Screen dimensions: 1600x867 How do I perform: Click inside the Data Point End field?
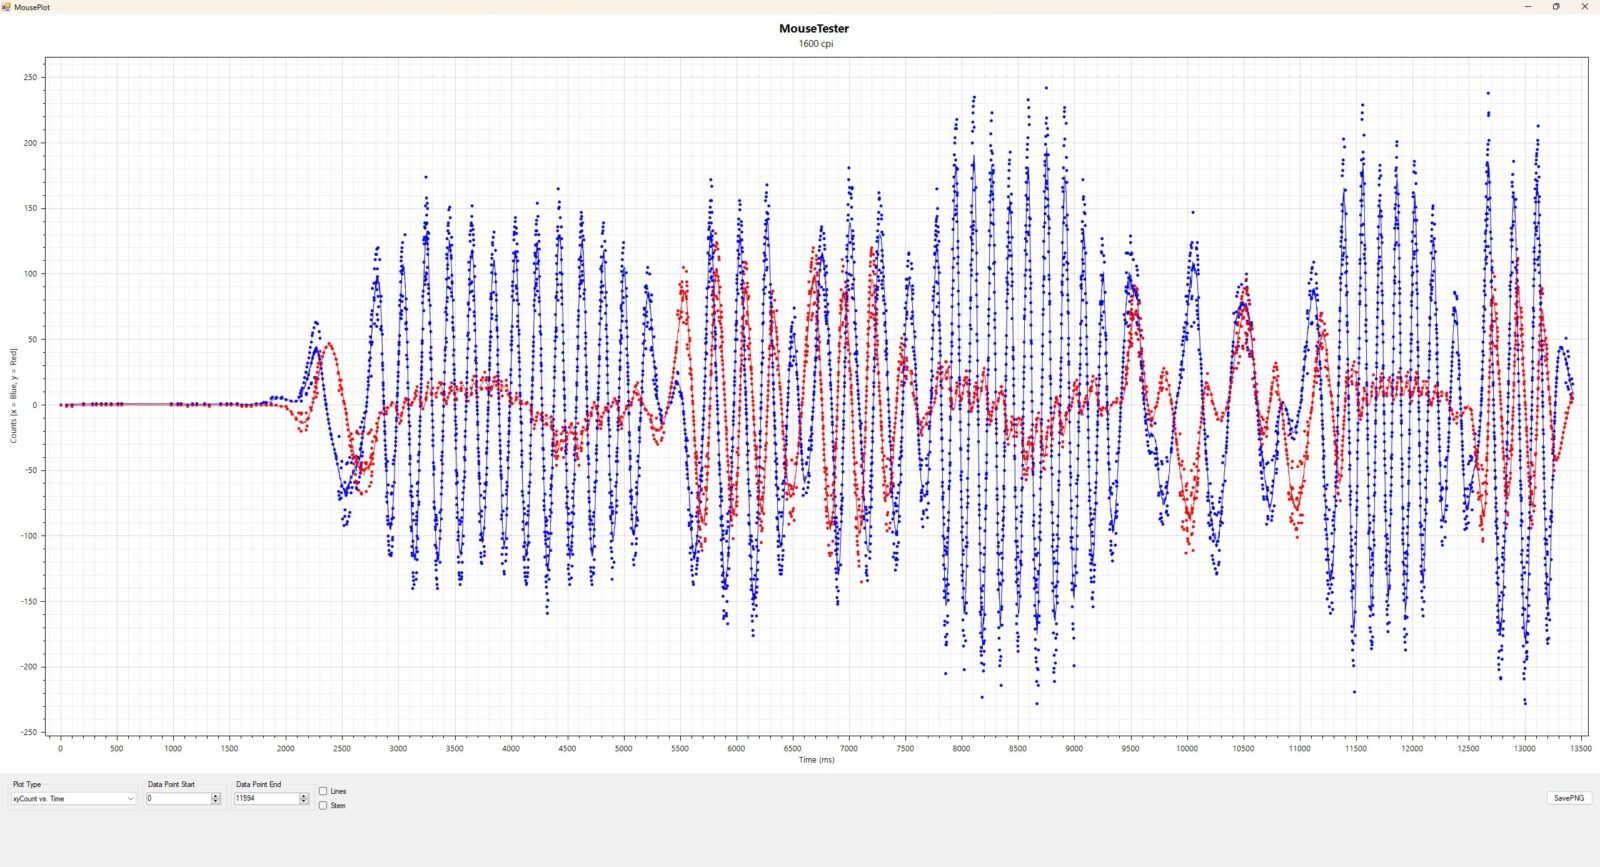pyautogui.click(x=266, y=799)
